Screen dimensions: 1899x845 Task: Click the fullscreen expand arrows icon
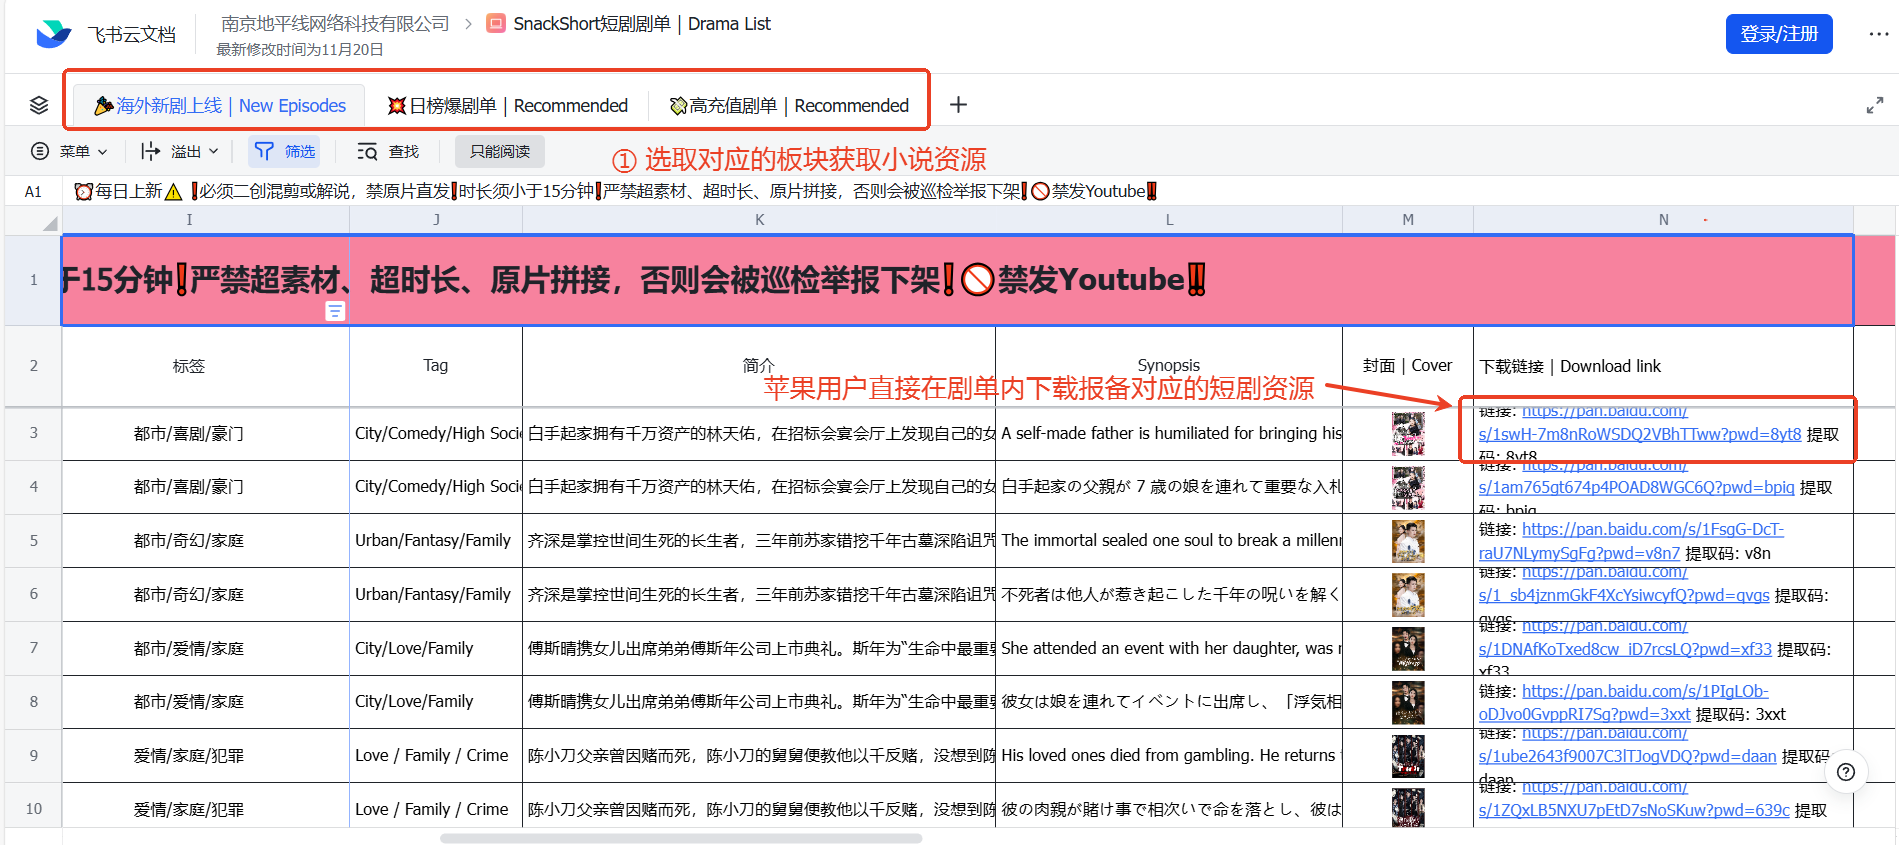(1874, 105)
